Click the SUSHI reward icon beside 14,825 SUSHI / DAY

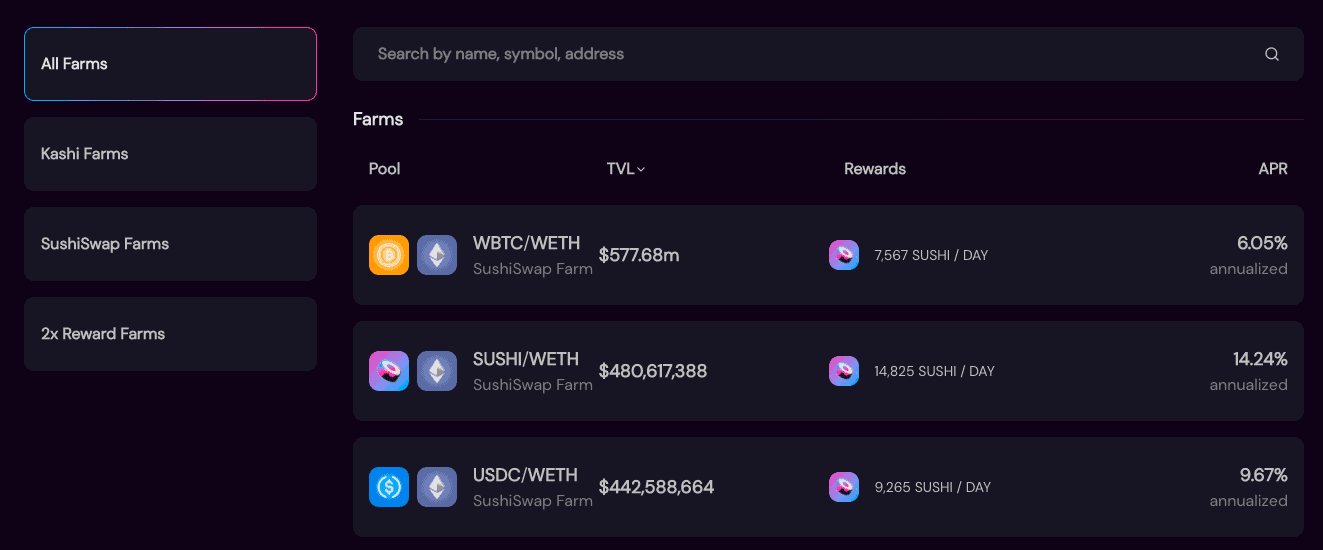coord(844,371)
